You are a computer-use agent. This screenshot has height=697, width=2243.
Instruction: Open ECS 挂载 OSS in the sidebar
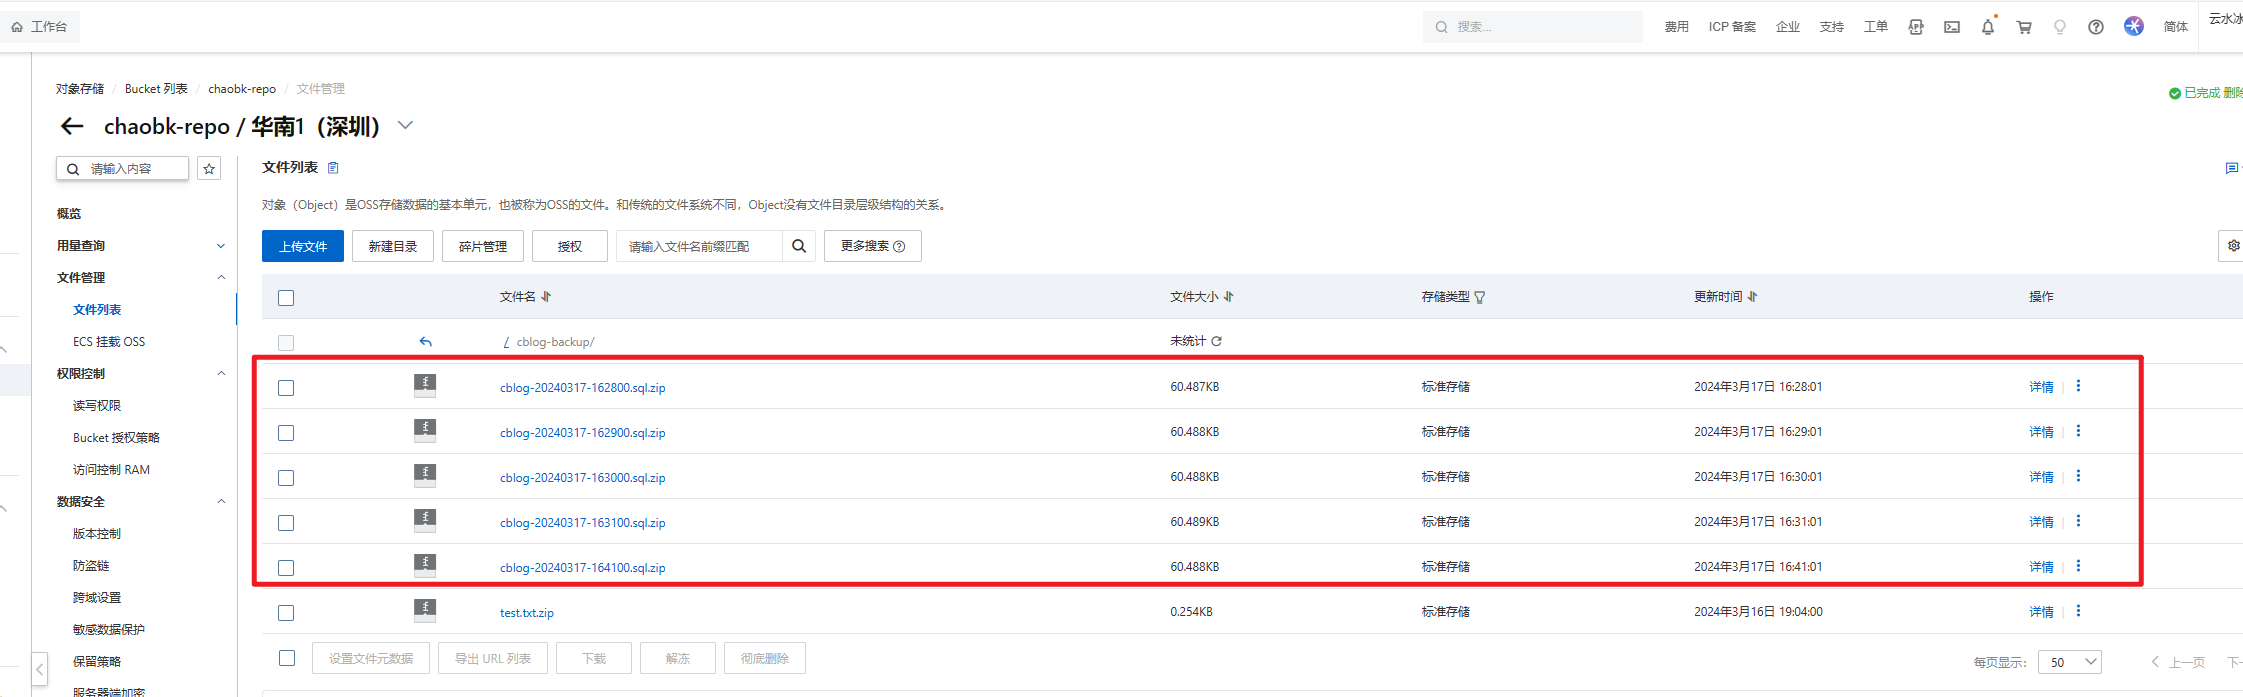109,342
